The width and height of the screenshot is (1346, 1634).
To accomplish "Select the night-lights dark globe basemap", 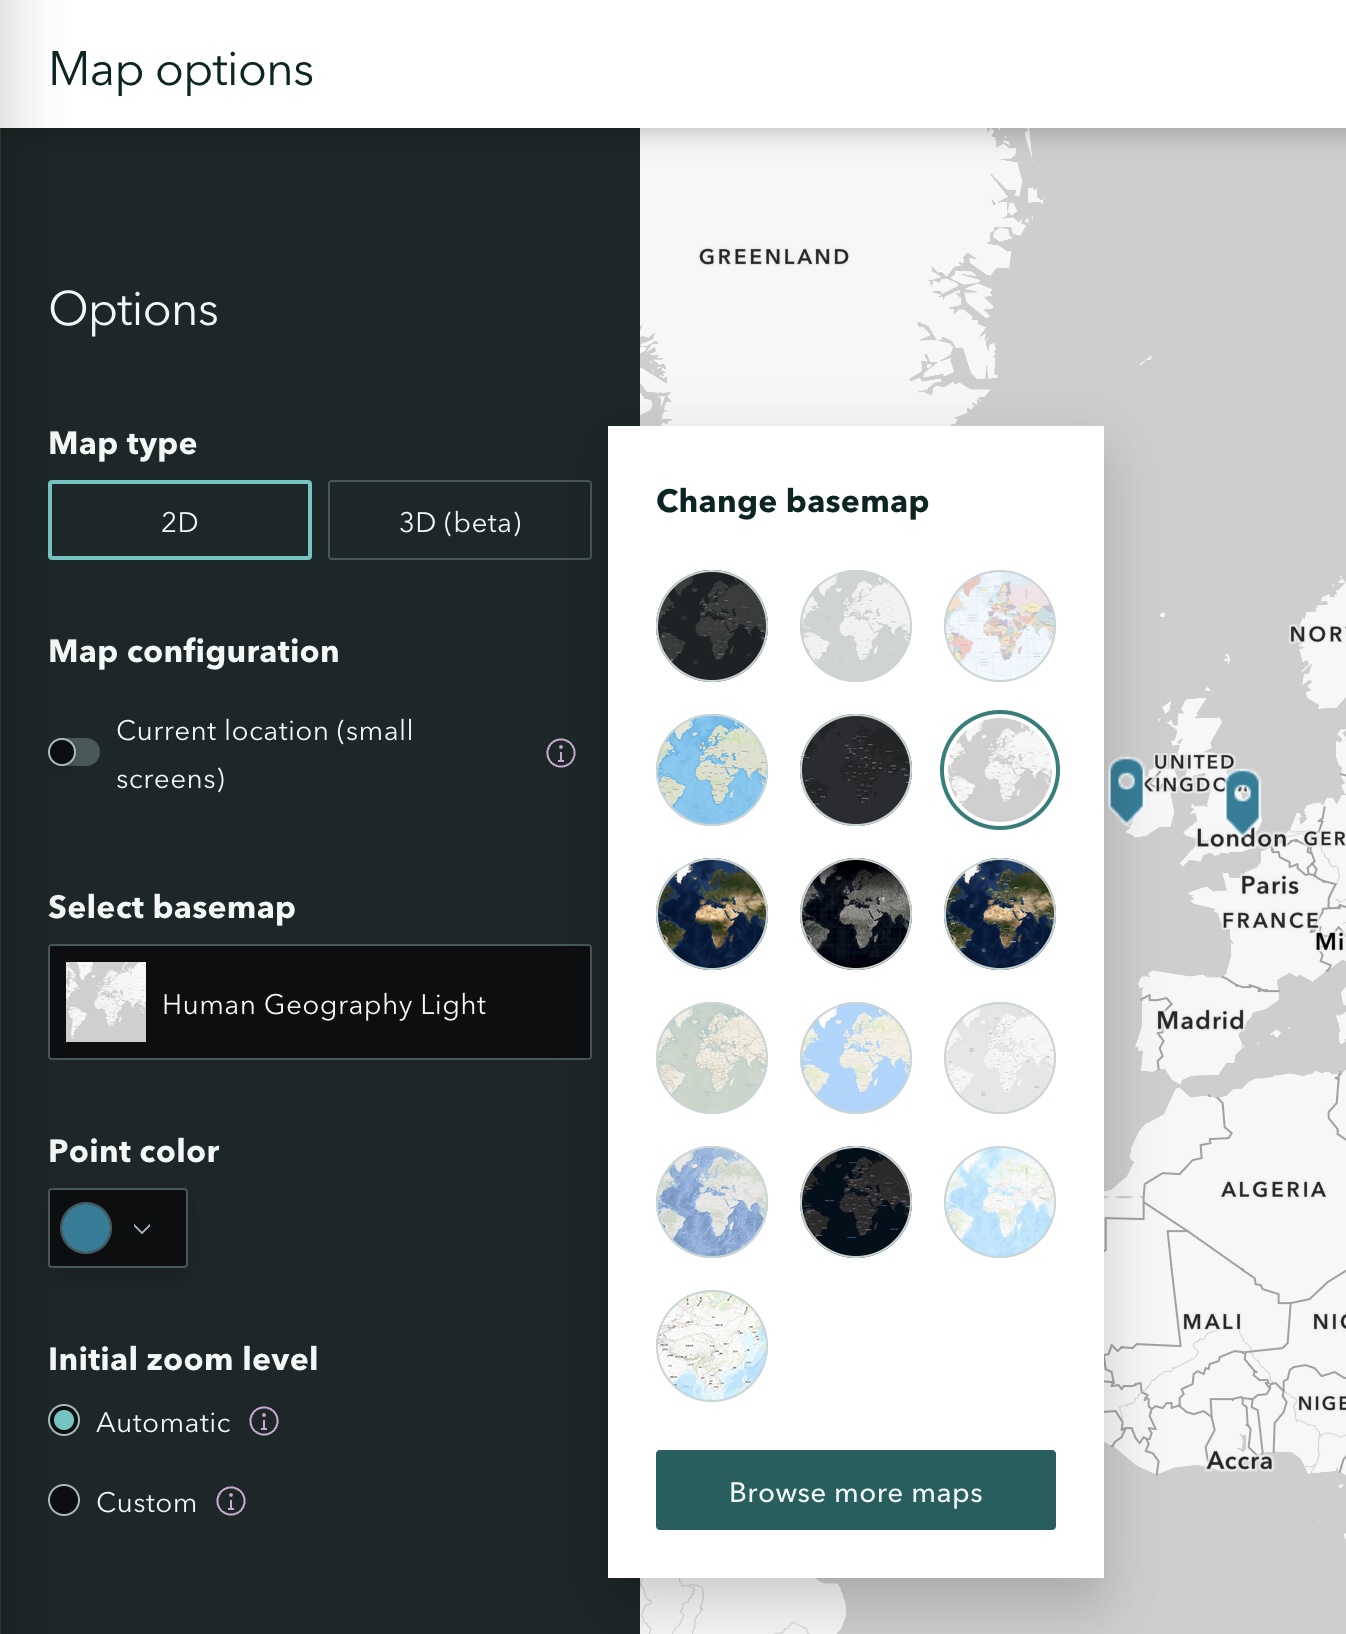I will tap(855, 914).
